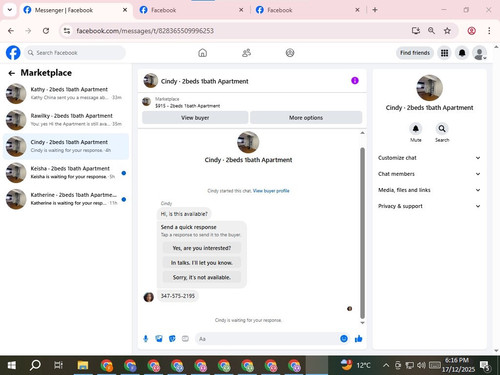Open browser zoom magnifier icon
Image resolution: width=500 pixels, height=375 pixels.
431,31
